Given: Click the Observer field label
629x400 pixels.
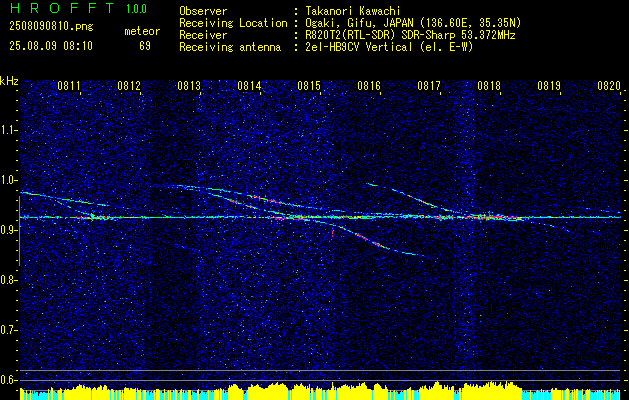Looking at the screenshot, I should tap(203, 11).
